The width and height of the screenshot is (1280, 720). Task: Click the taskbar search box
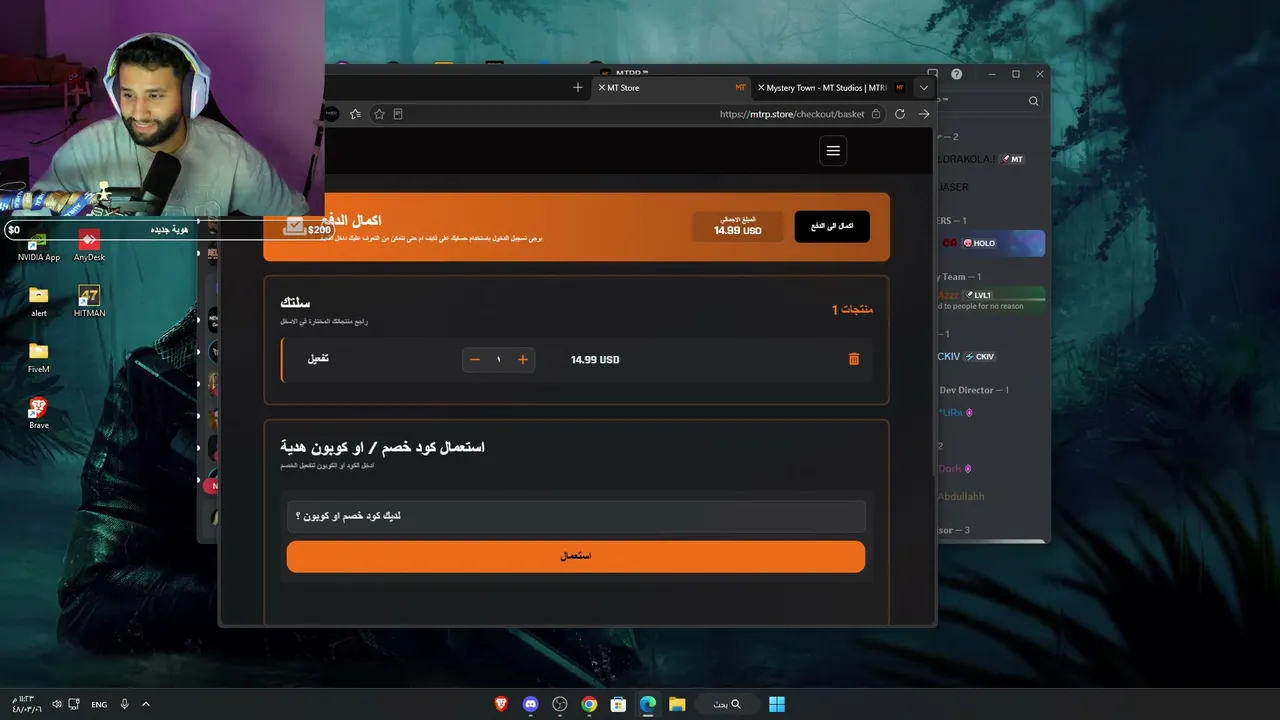[x=728, y=704]
